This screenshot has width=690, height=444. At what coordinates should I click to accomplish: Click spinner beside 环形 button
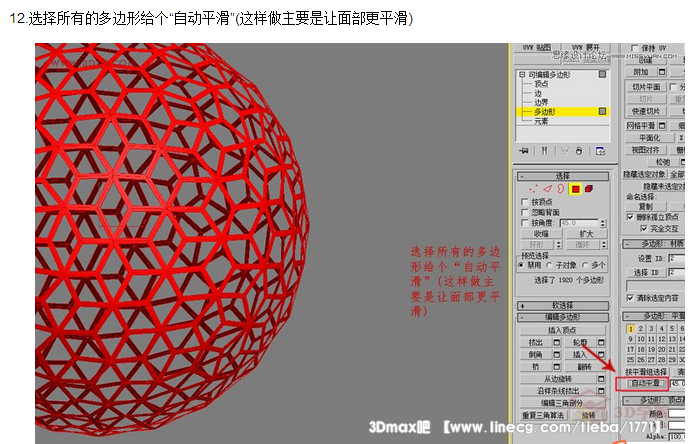click(x=559, y=245)
